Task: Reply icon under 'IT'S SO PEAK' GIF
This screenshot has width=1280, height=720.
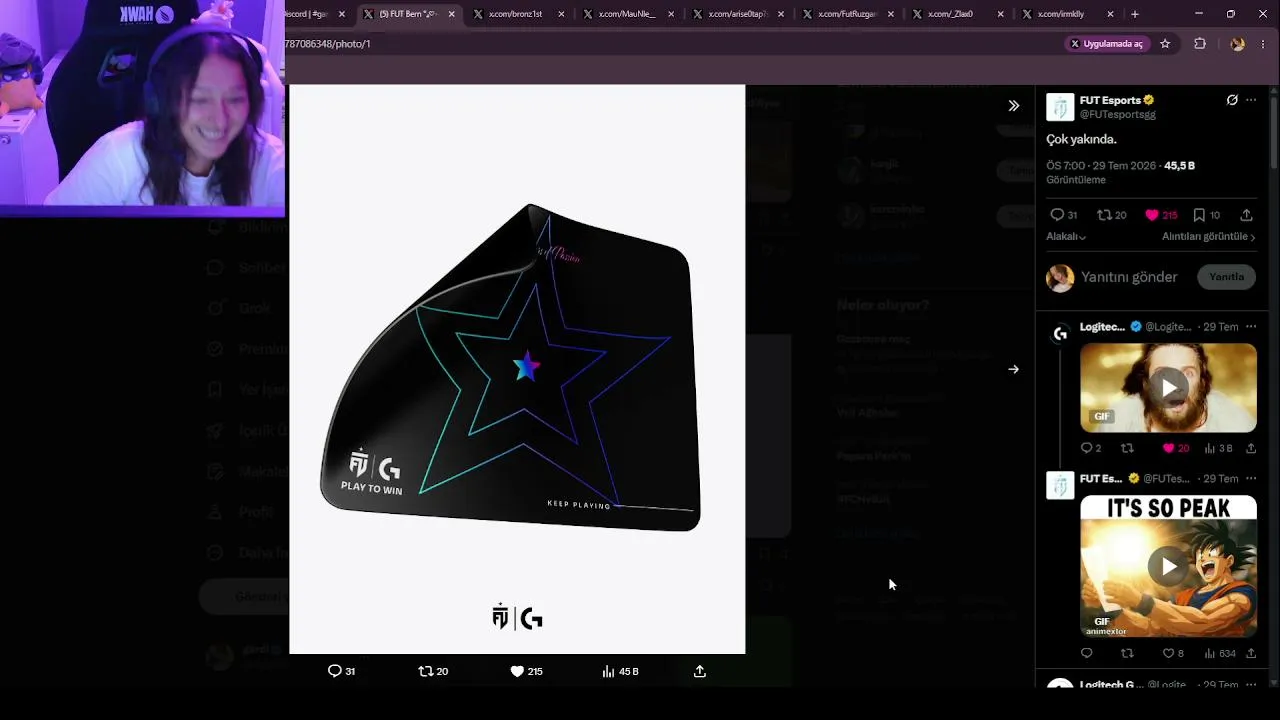Action: [x=1087, y=654]
